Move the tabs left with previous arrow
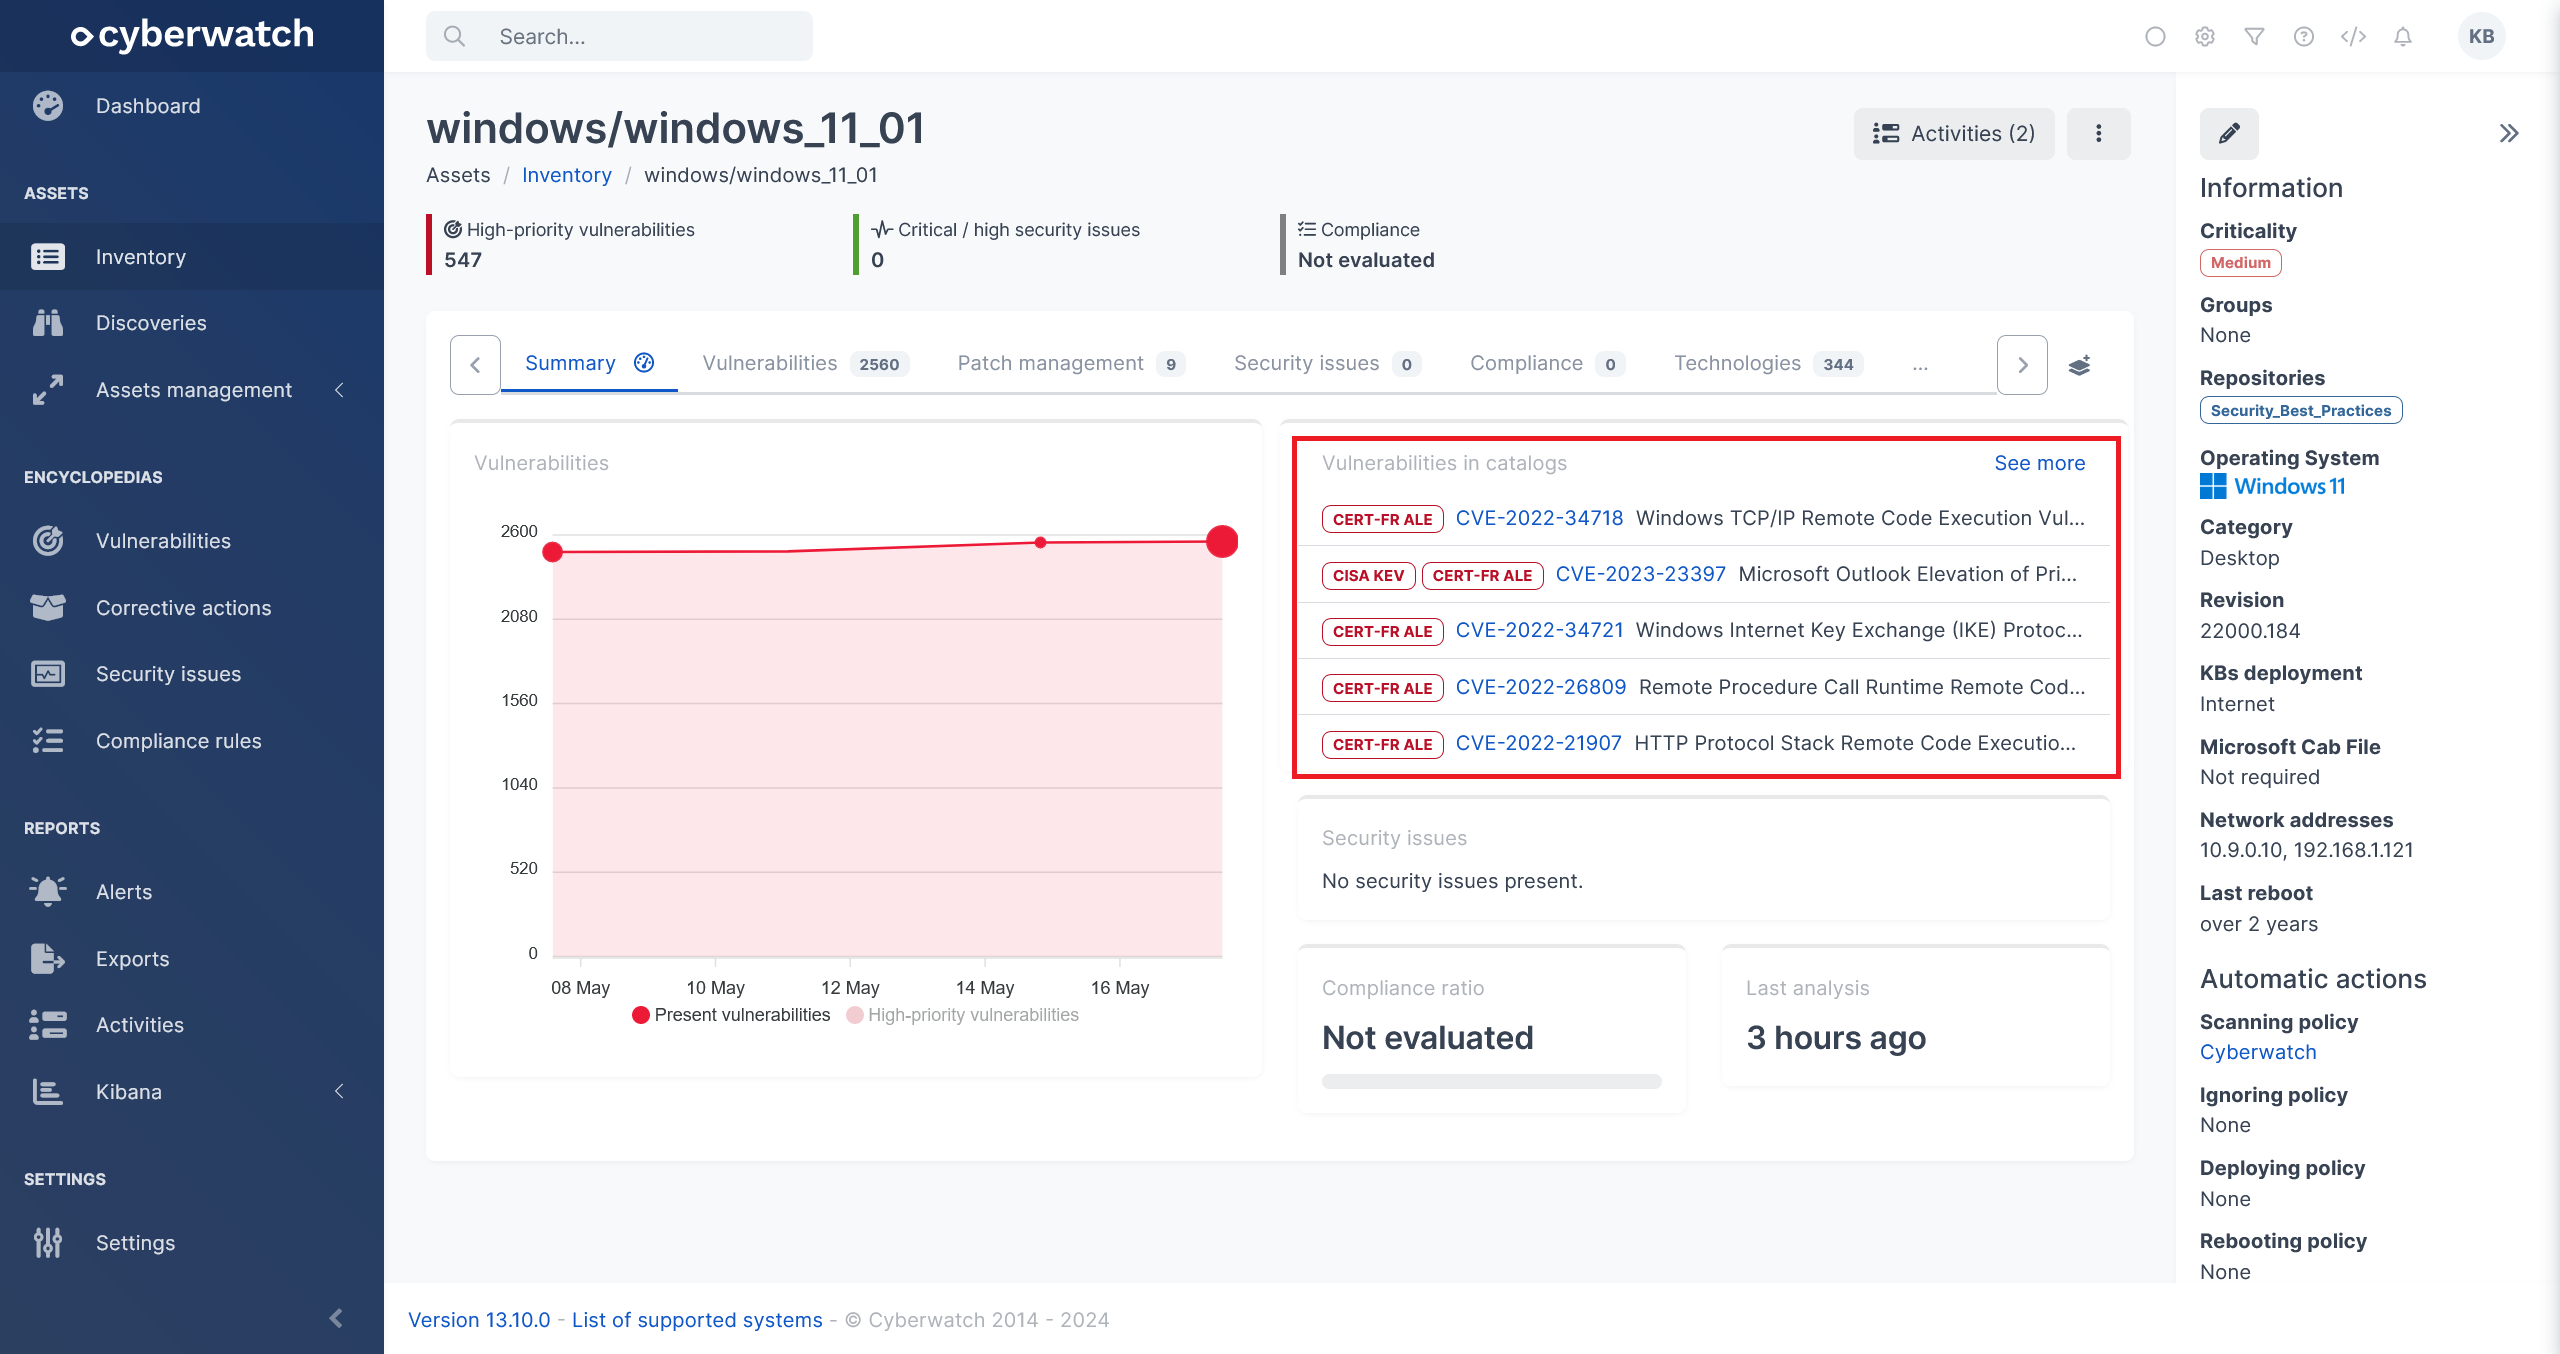Image resolution: width=2560 pixels, height=1354 pixels. 475,365
